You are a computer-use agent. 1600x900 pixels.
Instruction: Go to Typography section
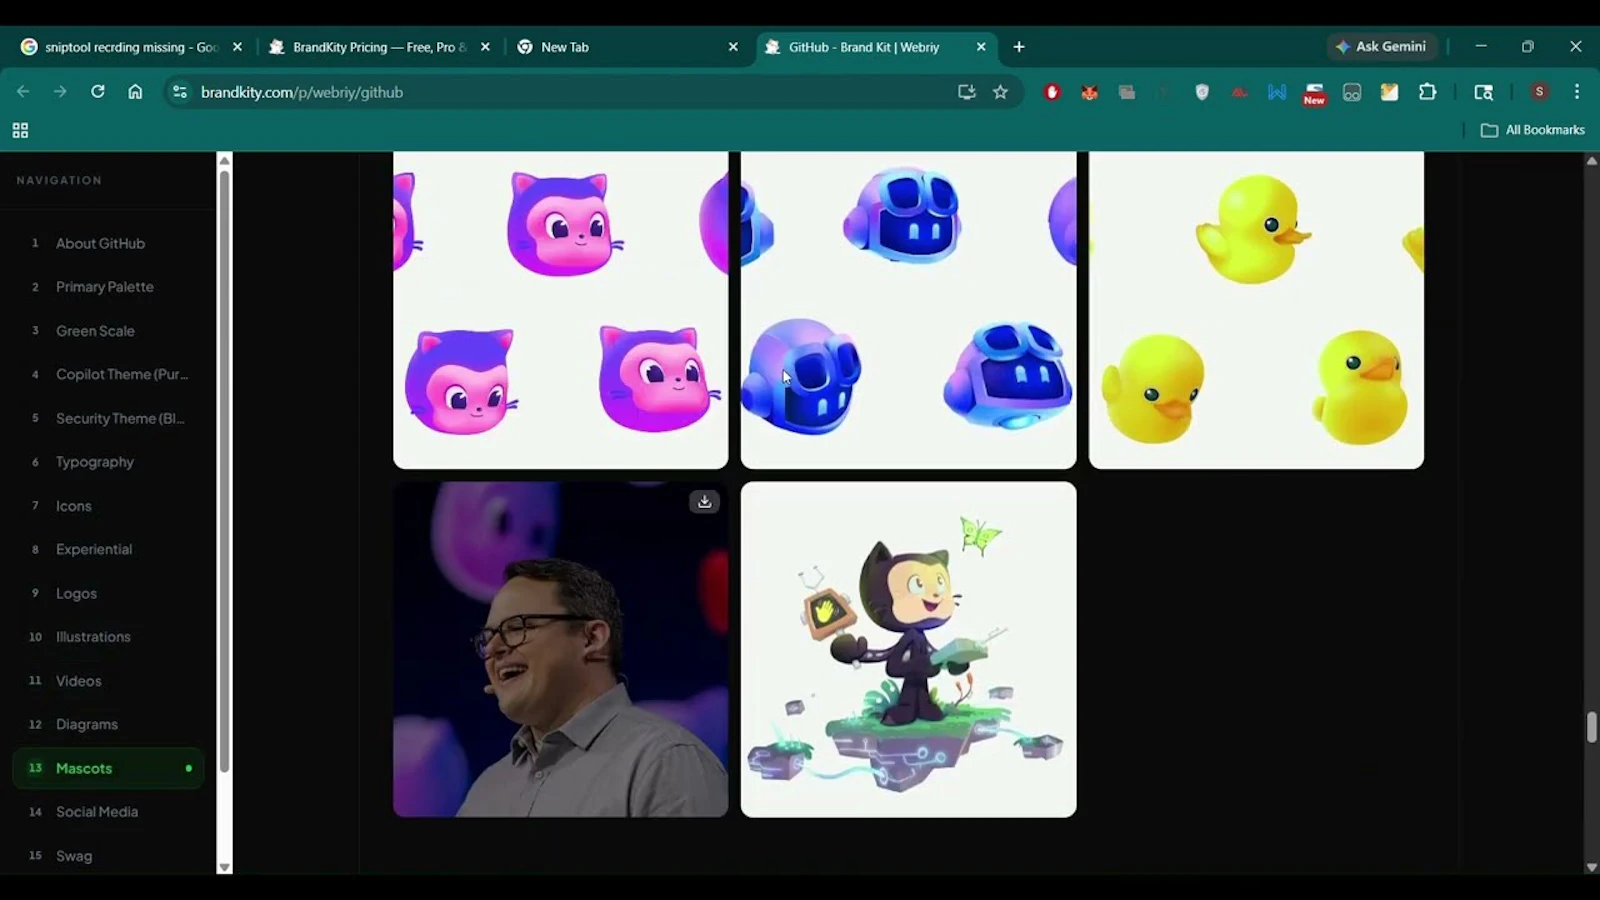[x=108, y=462]
